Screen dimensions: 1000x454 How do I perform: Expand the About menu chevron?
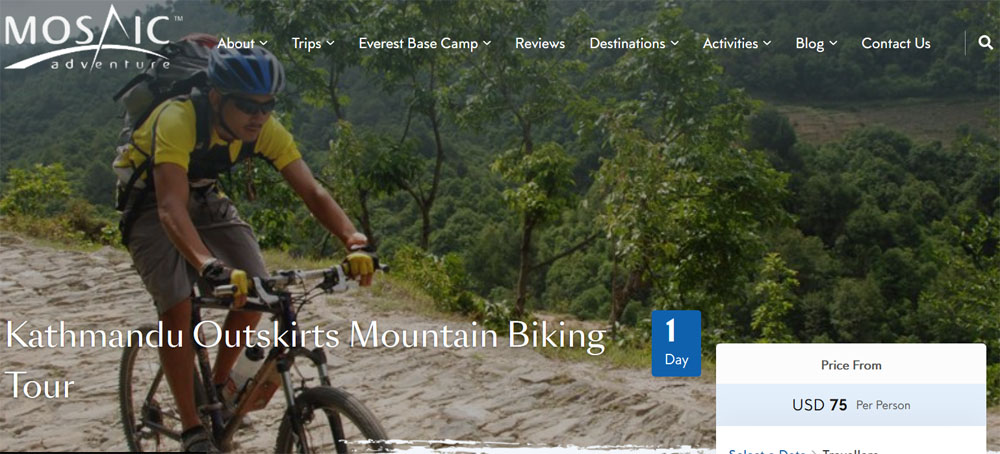coord(263,43)
